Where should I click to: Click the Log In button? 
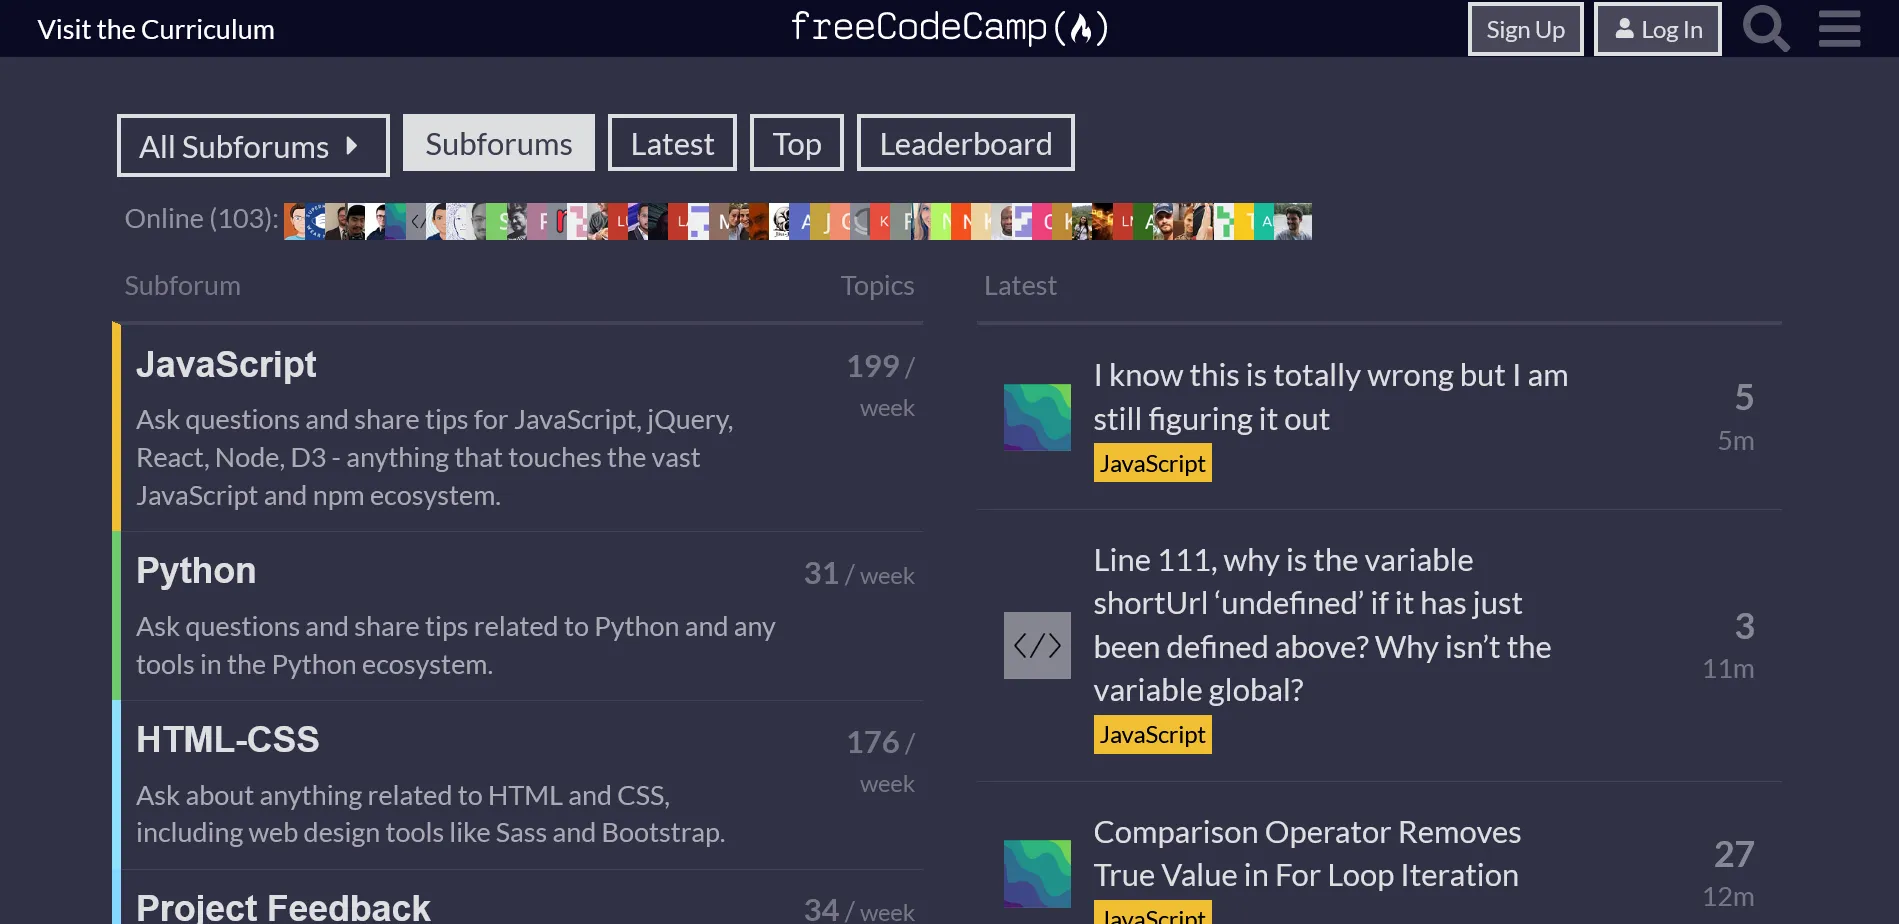pyautogui.click(x=1657, y=29)
